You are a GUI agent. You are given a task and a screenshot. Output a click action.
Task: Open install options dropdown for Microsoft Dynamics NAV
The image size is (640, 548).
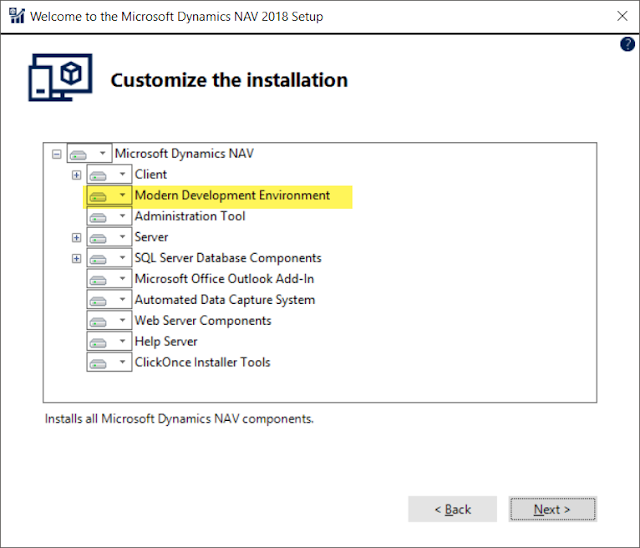coord(102,153)
